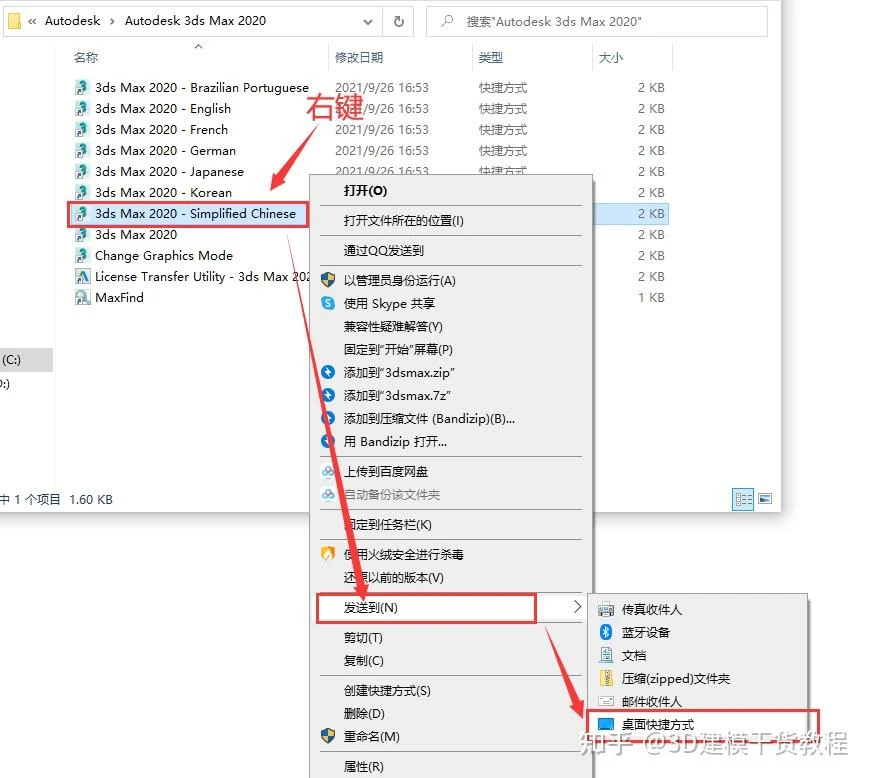Select 桌面快捷方式 in Send to submenu
The height and width of the screenshot is (778, 870).
(x=657, y=724)
